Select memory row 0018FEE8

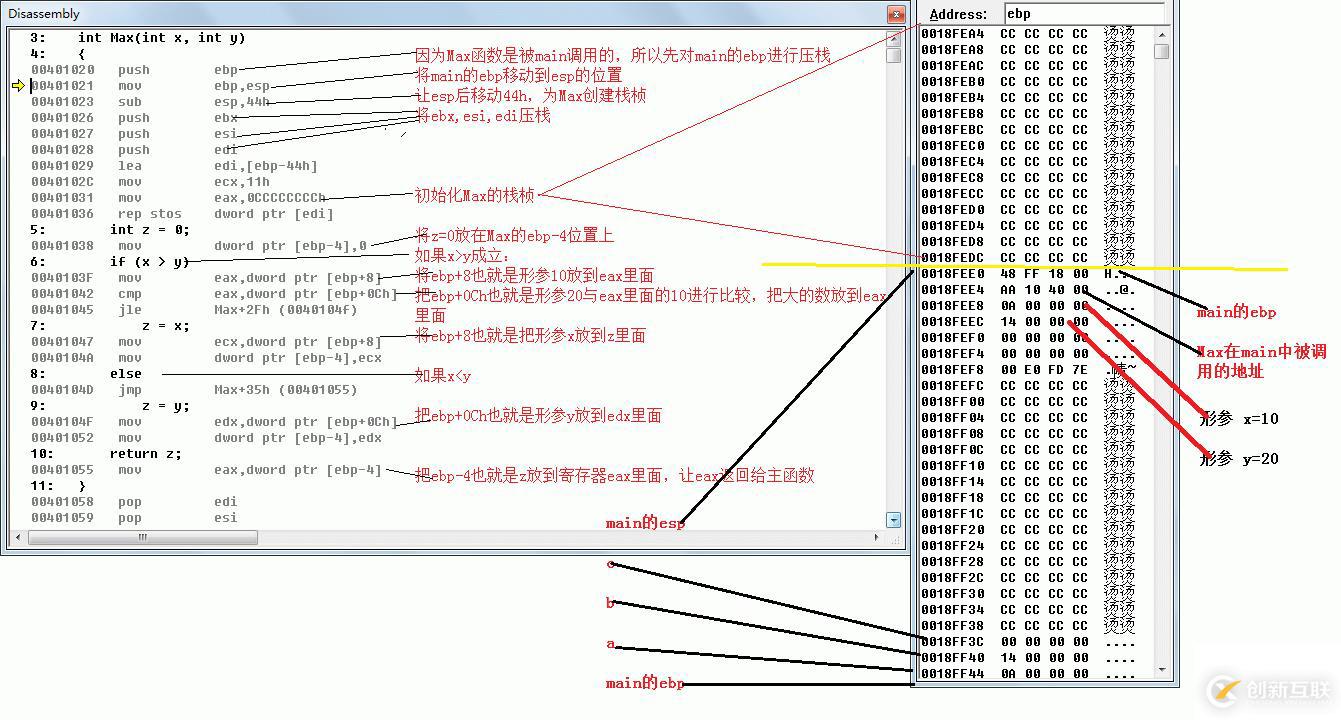1028,305
